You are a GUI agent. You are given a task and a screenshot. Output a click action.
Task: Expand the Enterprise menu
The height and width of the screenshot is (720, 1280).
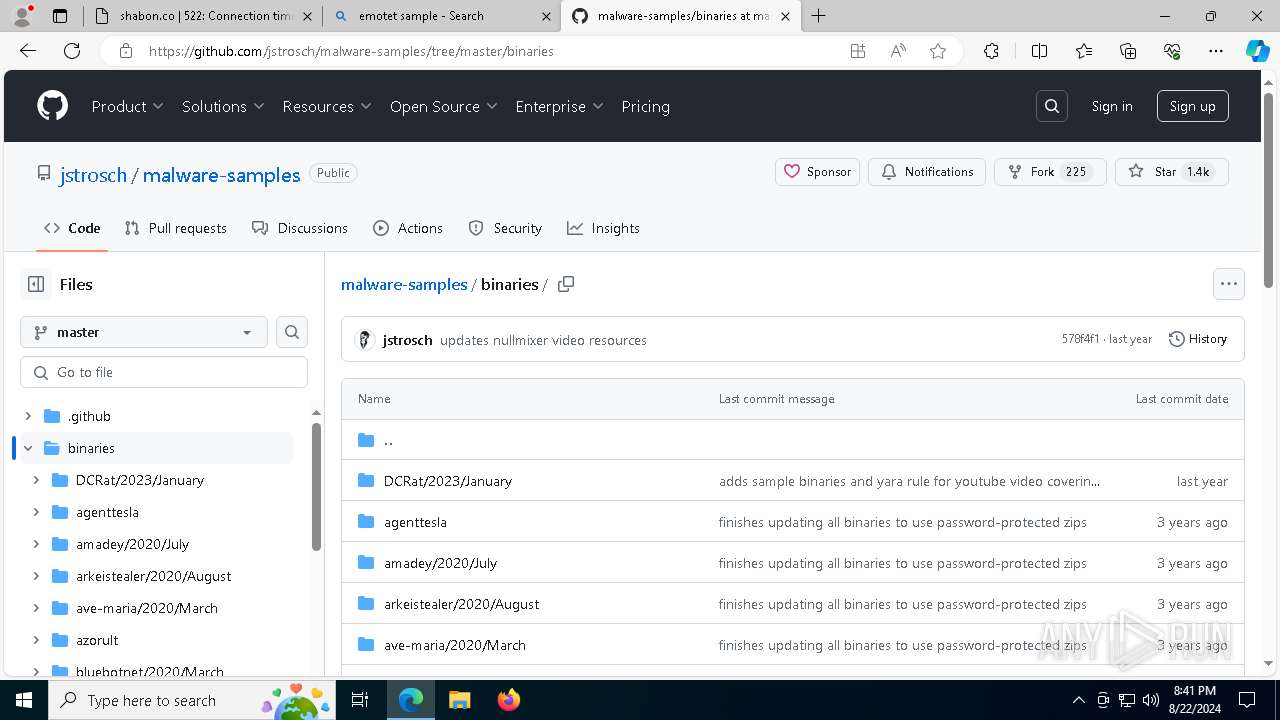click(x=559, y=106)
